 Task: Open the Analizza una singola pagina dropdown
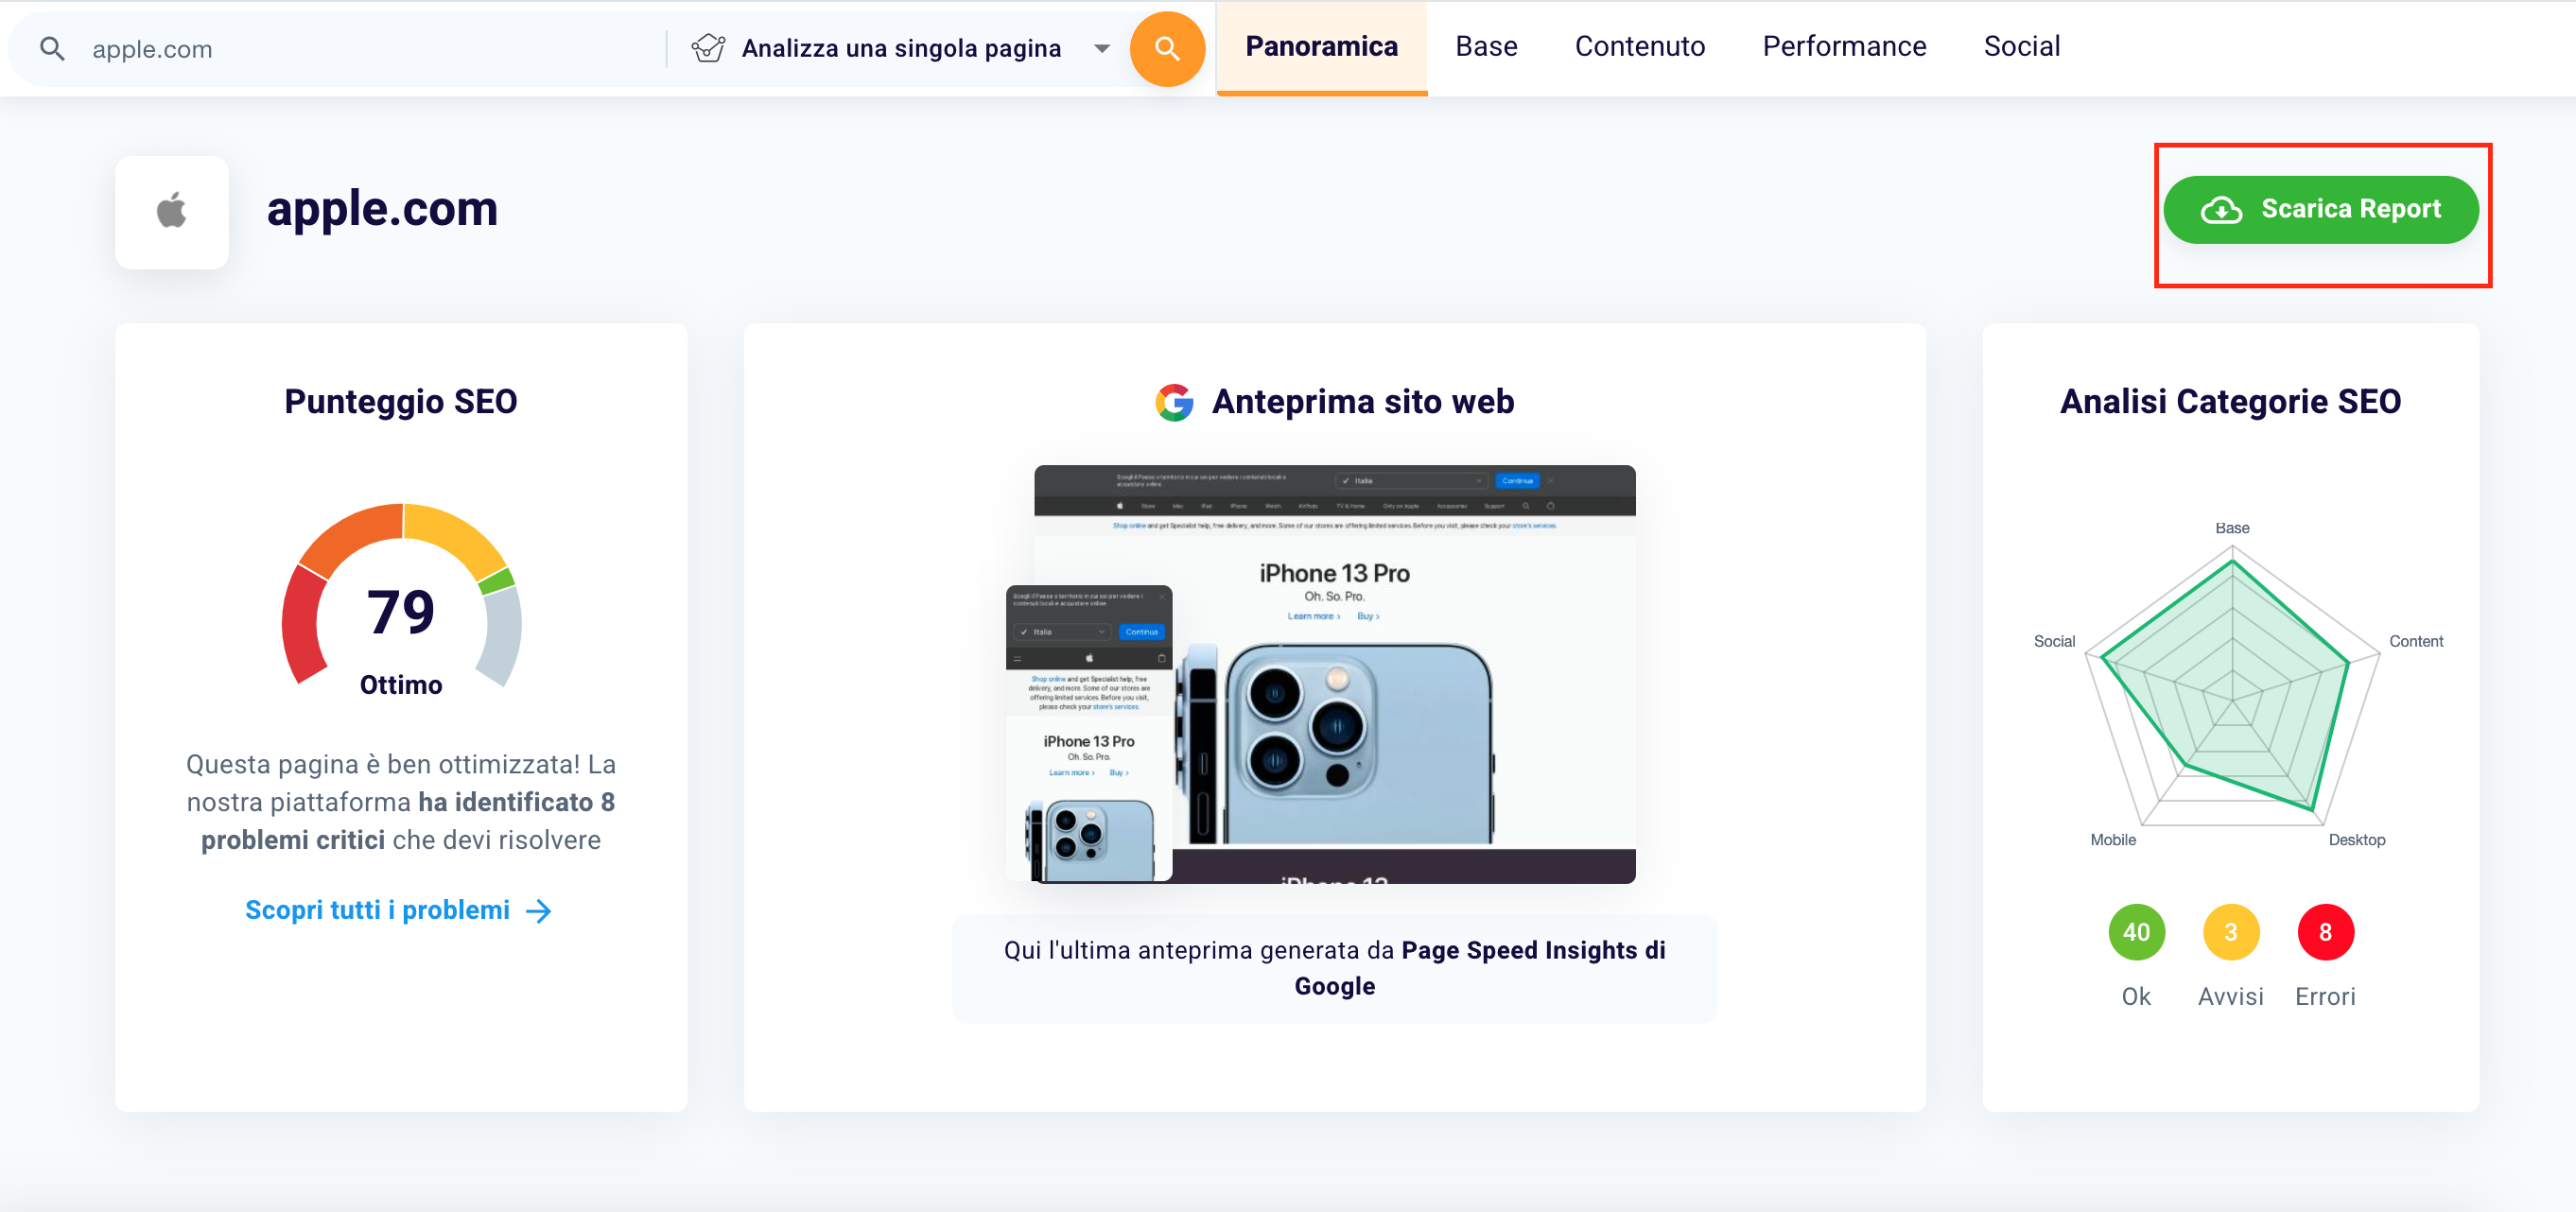point(900,48)
